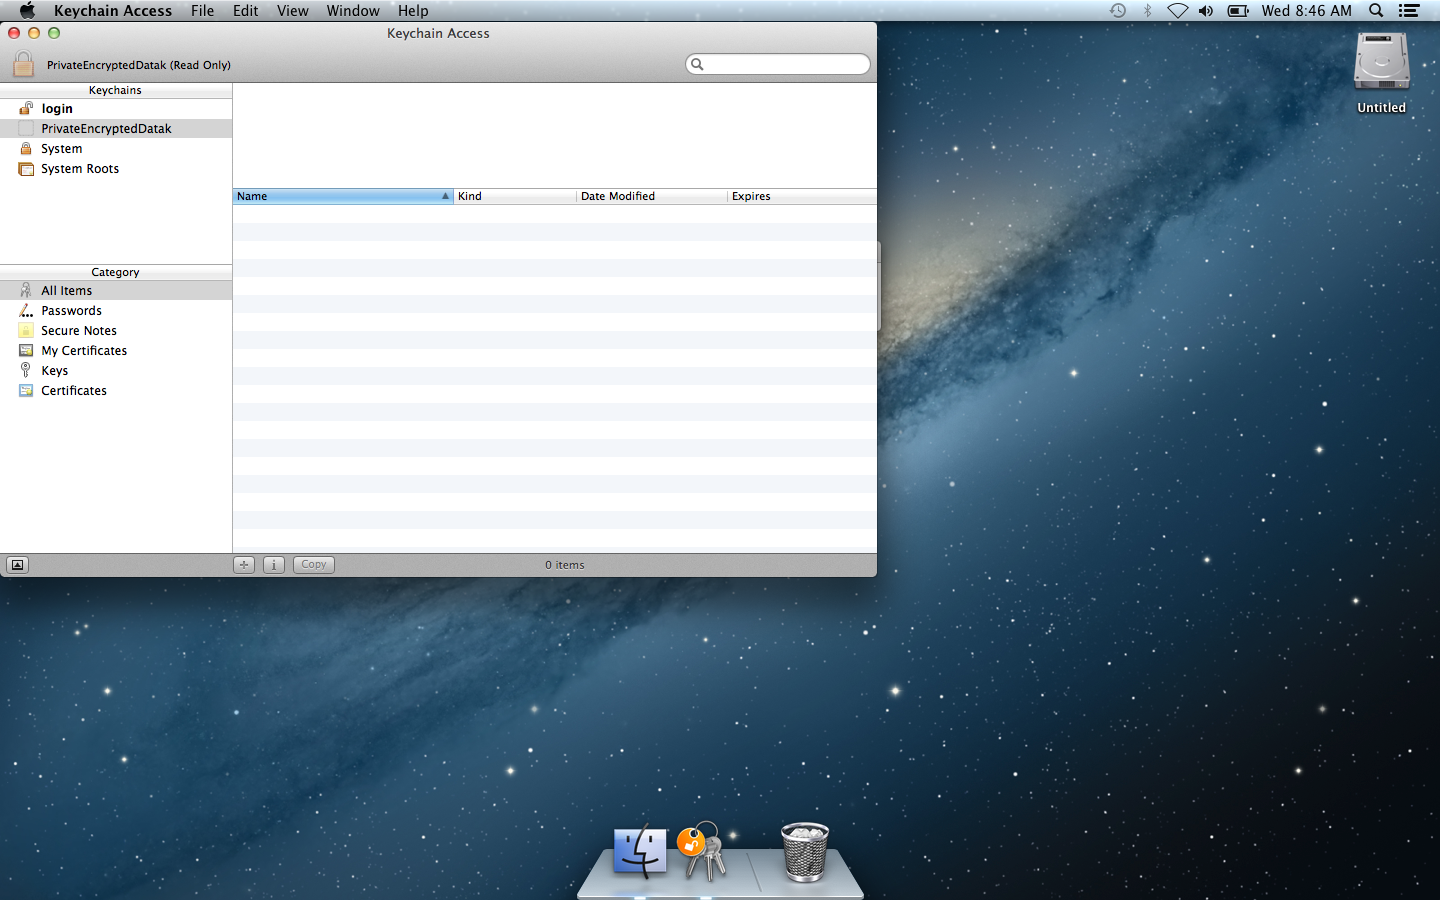Viewport: 1440px width, 900px height.
Task: Click the PrivateEncryptedDatak (Read Only) label
Action: click(139, 65)
